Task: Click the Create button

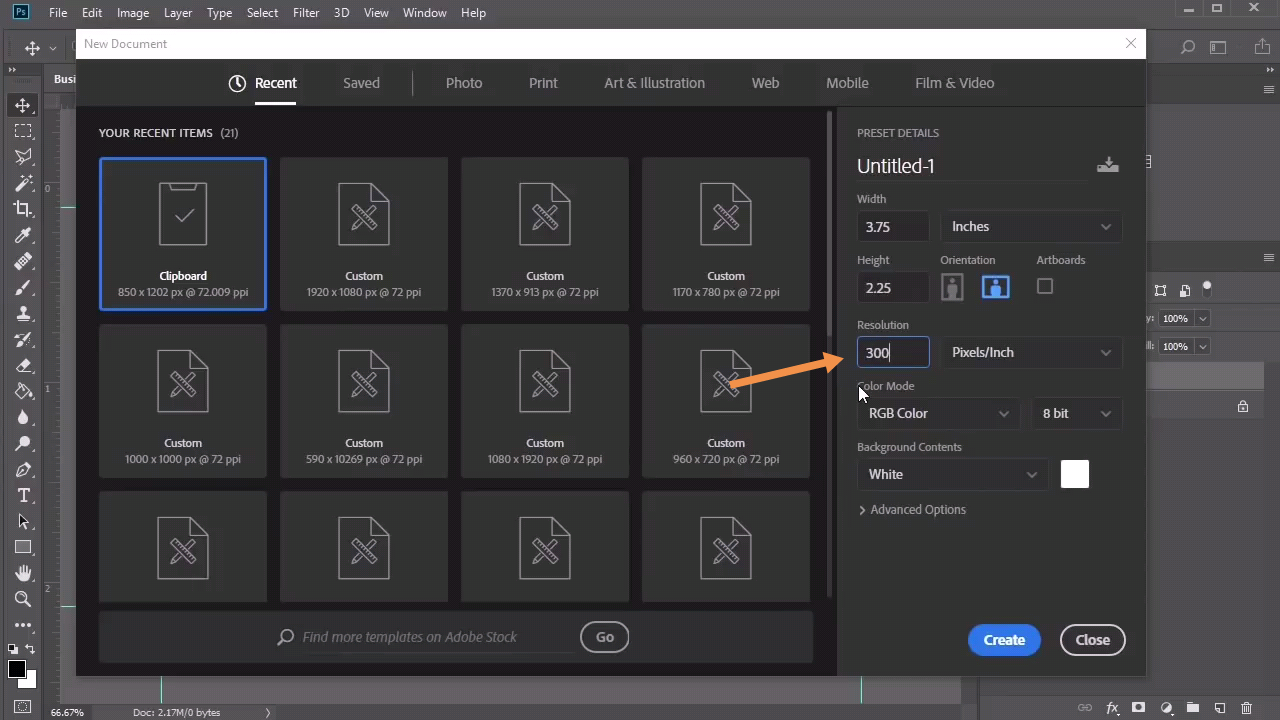Action: [1004, 640]
